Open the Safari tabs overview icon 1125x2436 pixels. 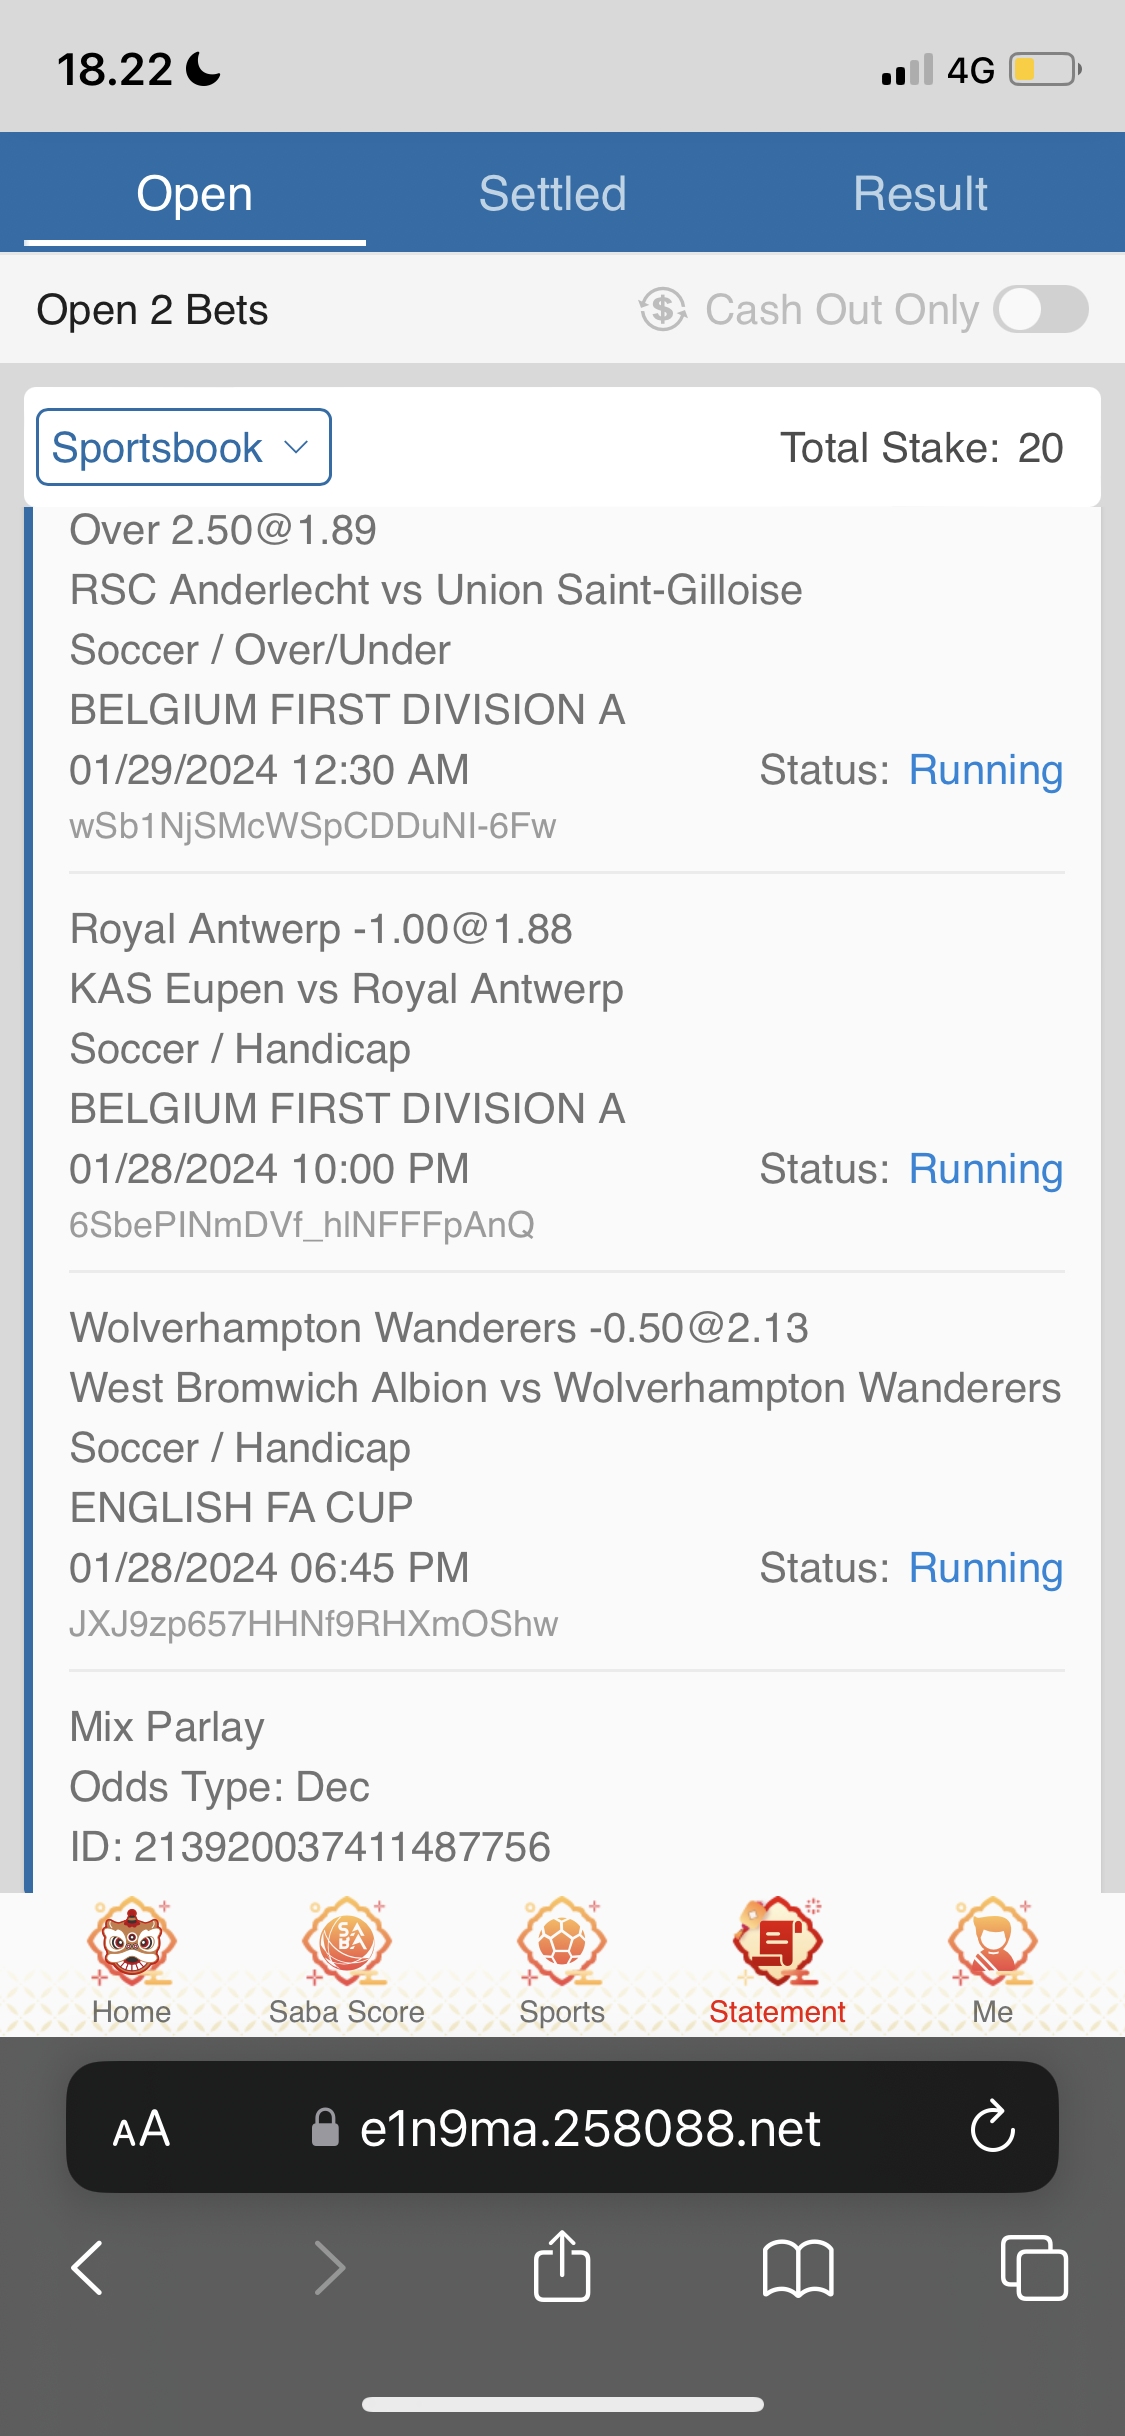[x=1033, y=2267]
